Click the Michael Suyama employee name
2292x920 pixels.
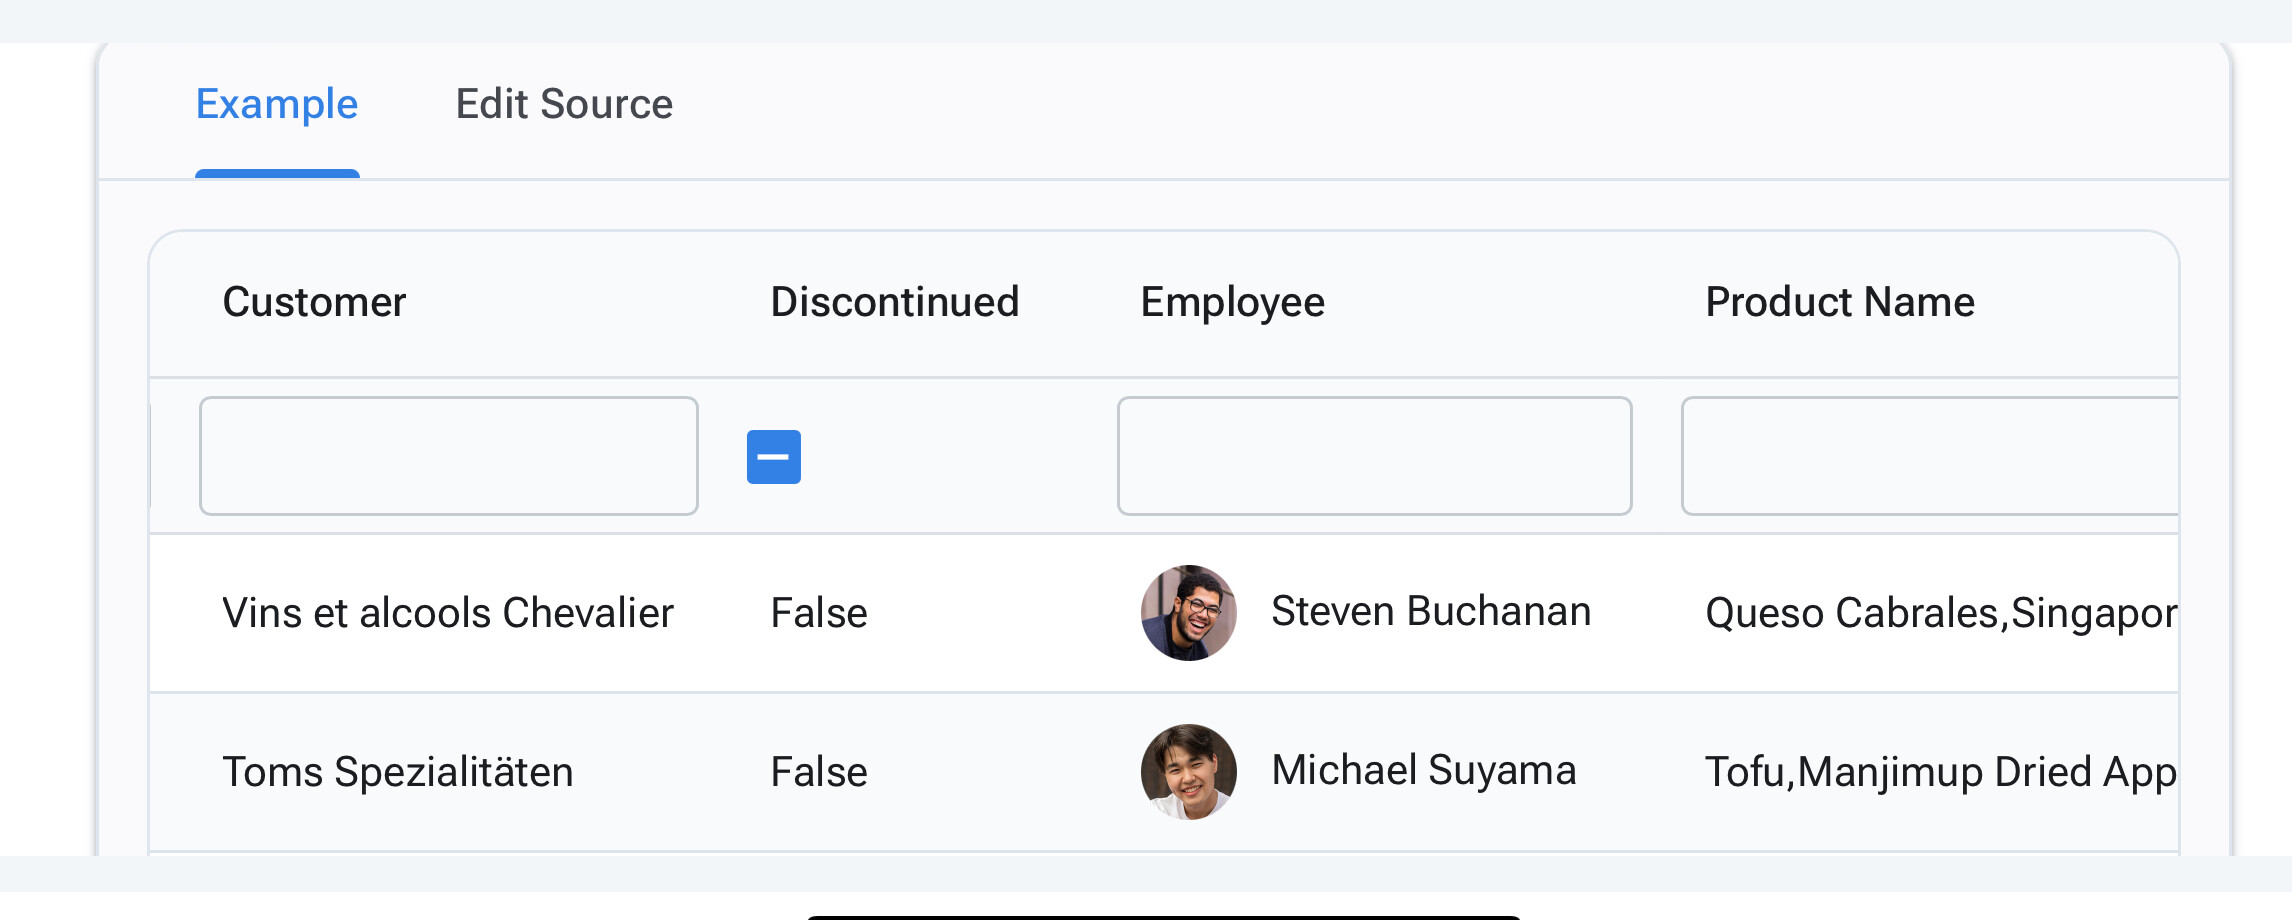coord(1423,769)
